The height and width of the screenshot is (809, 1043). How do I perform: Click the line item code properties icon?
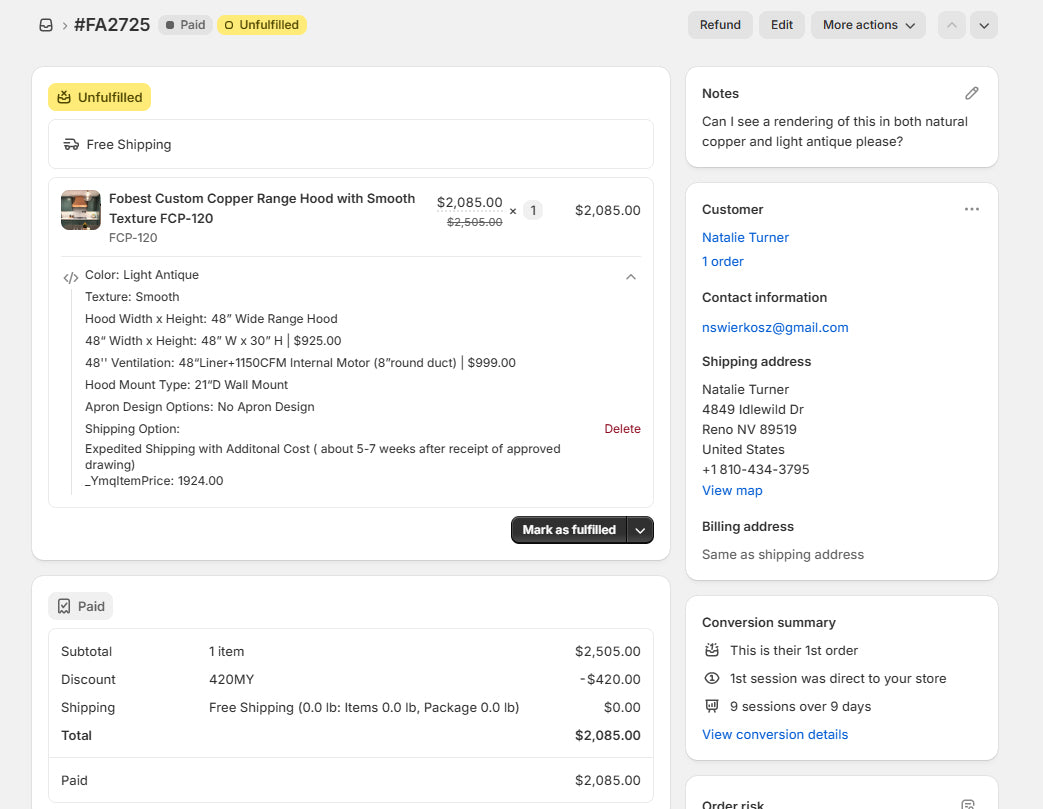[71, 277]
